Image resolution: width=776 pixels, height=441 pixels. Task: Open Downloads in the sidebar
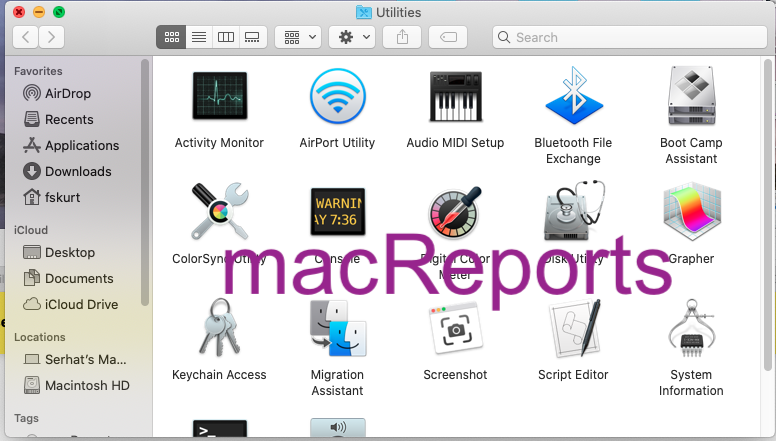coord(78,171)
